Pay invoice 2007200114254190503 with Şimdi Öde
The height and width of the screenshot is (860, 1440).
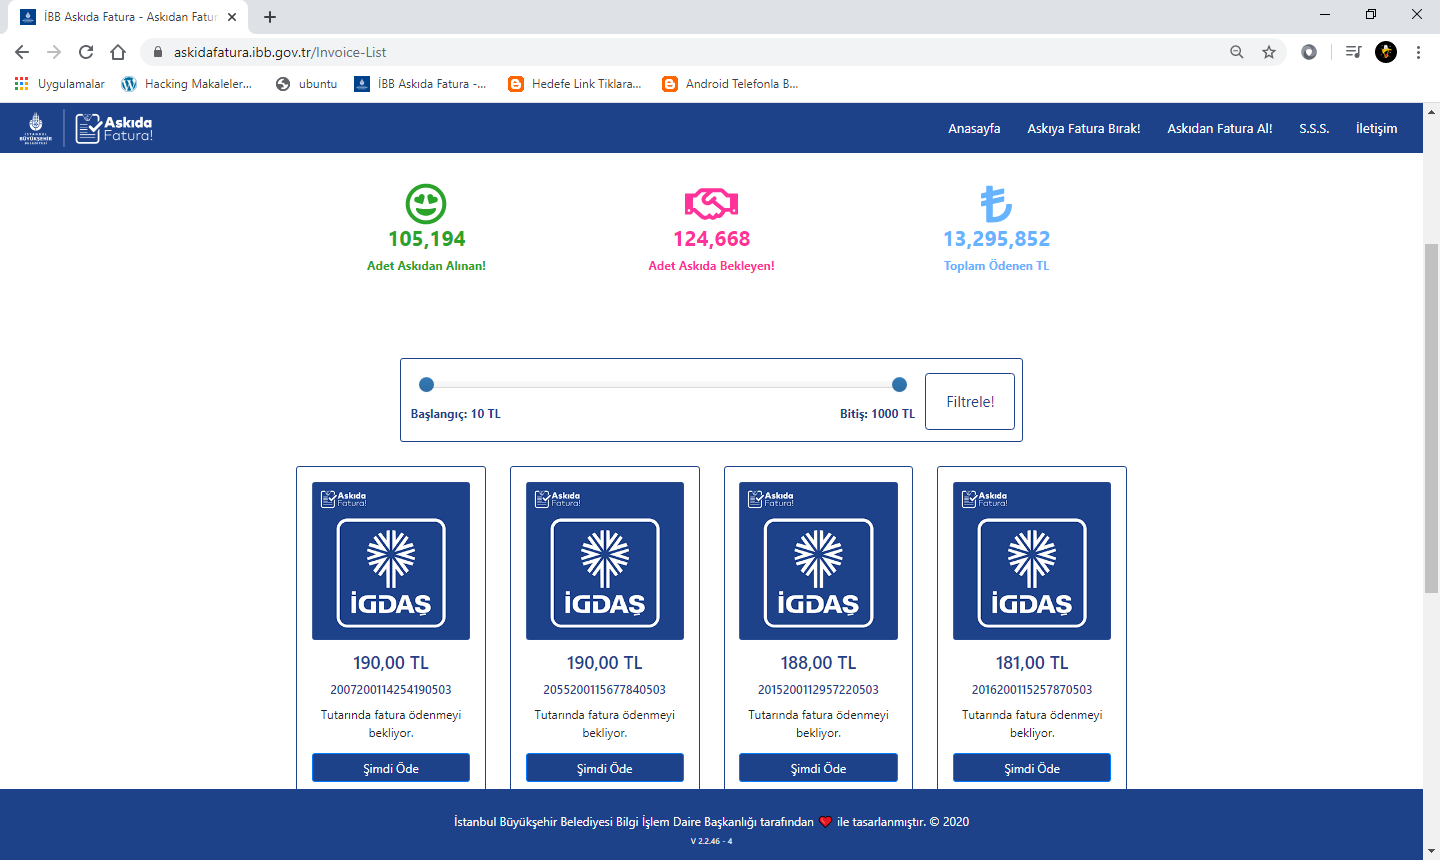coord(391,768)
